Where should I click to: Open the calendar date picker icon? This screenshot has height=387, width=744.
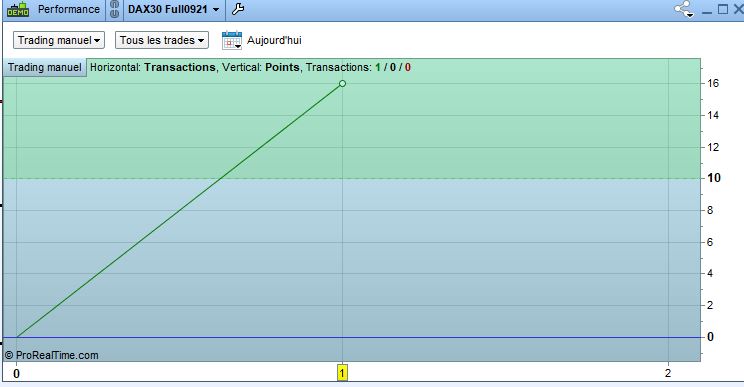pos(232,40)
